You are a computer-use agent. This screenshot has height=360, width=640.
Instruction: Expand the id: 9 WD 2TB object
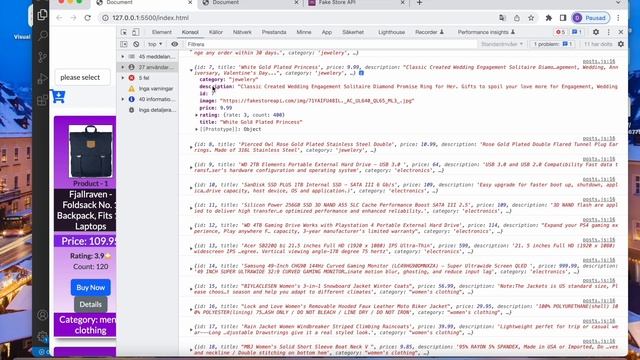click(191, 168)
